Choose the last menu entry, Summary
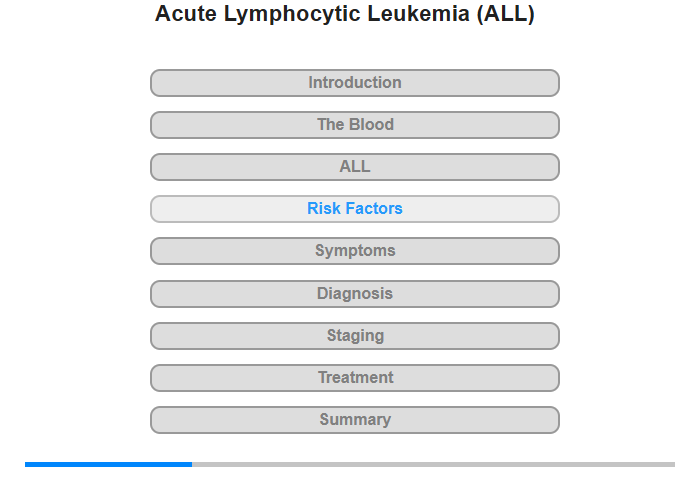The image size is (700, 480). coord(355,420)
